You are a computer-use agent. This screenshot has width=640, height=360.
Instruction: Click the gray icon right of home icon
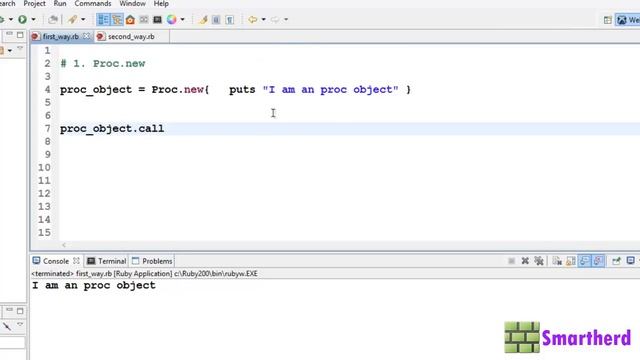tap(144, 19)
